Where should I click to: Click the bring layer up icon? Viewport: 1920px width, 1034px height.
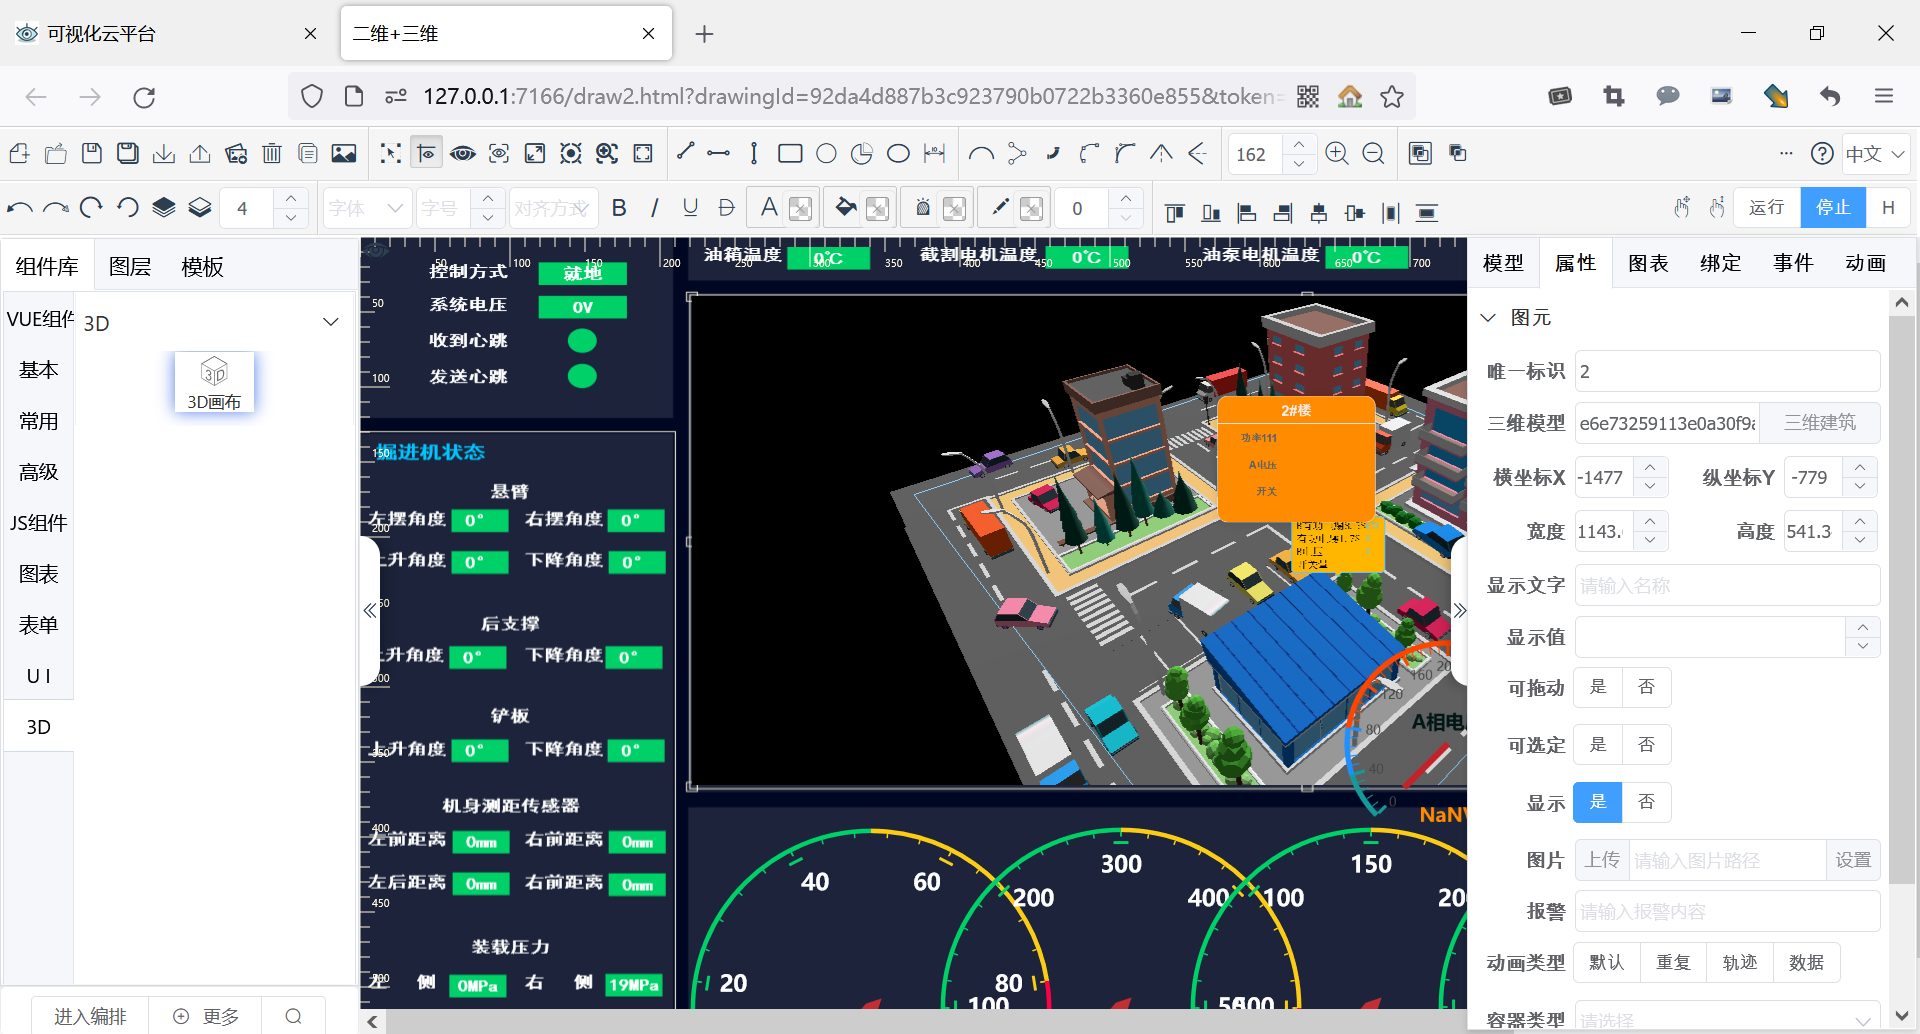pos(164,208)
